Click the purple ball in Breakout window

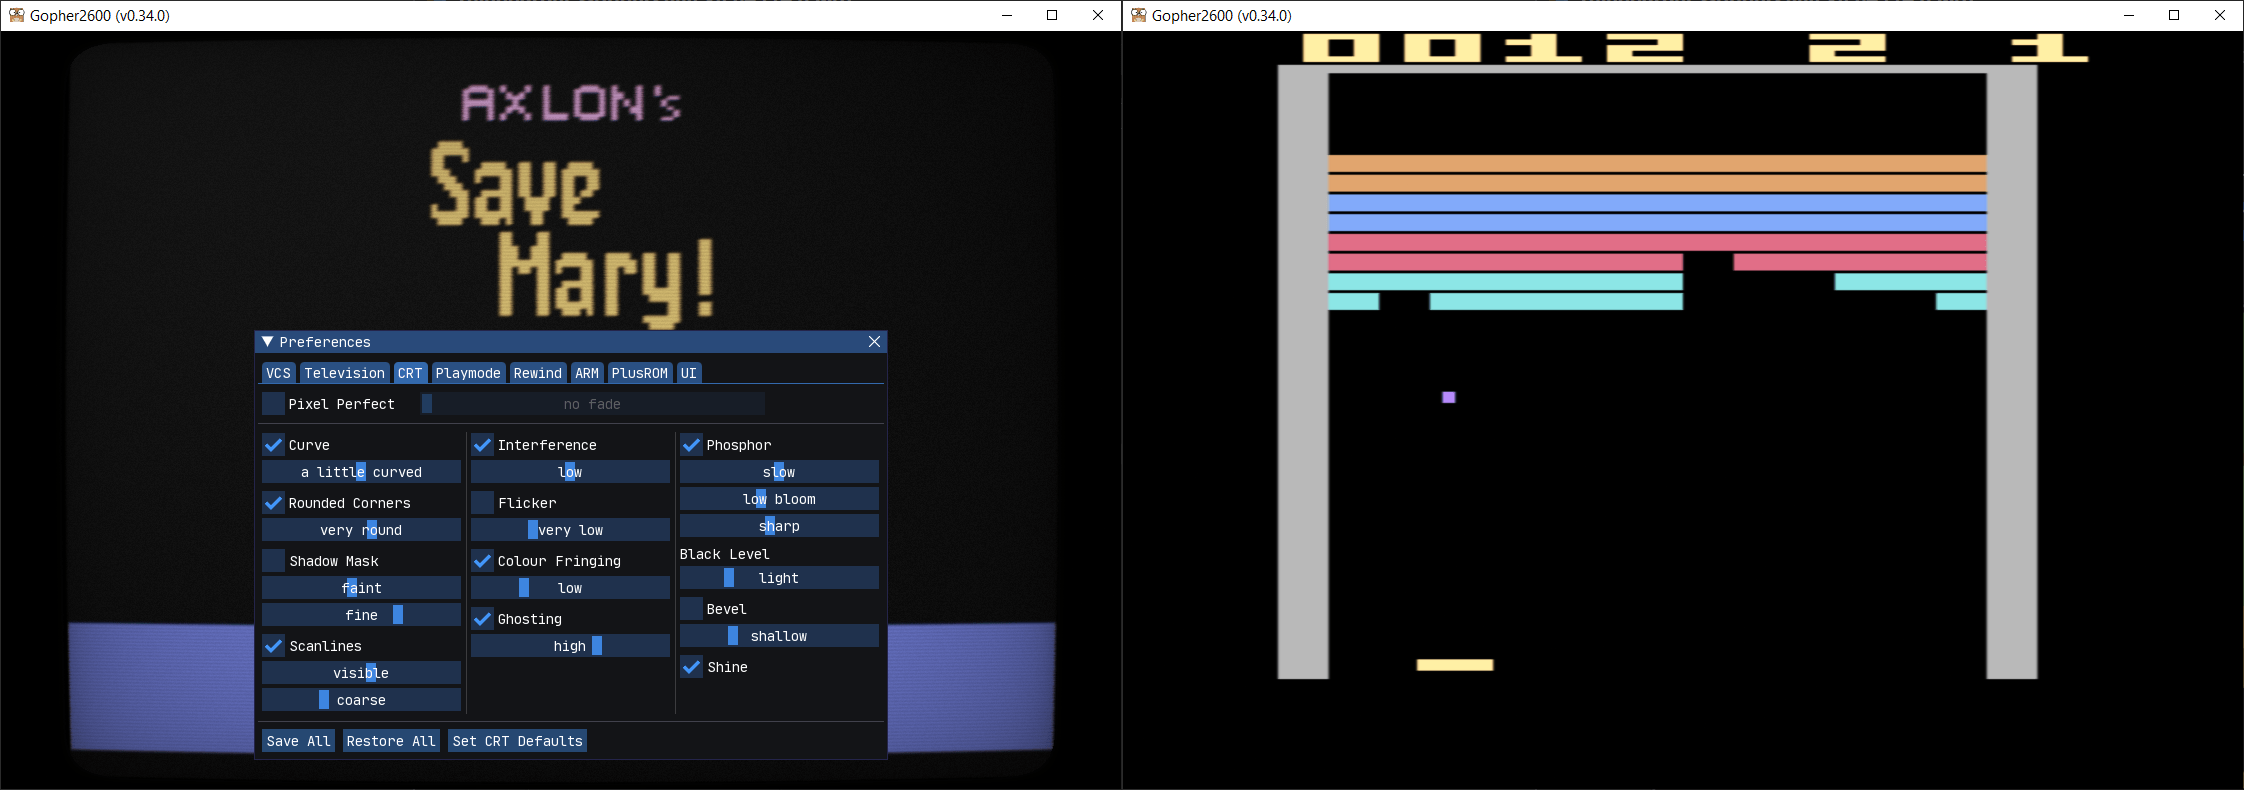click(x=1448, y=397)
